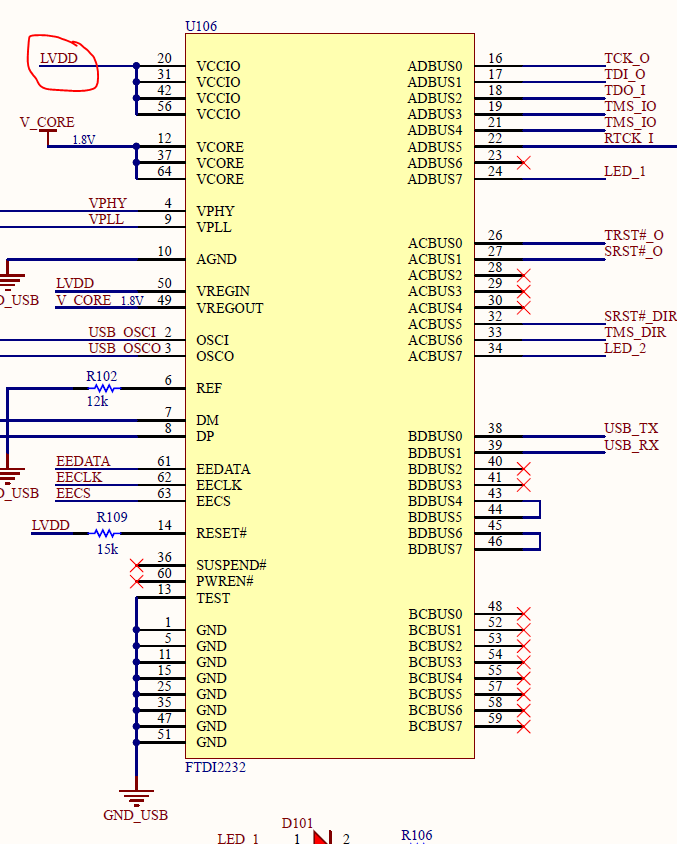Select the FTDI2232 part name label
Screen dimensions: 677x844
(x=215, y=767)
